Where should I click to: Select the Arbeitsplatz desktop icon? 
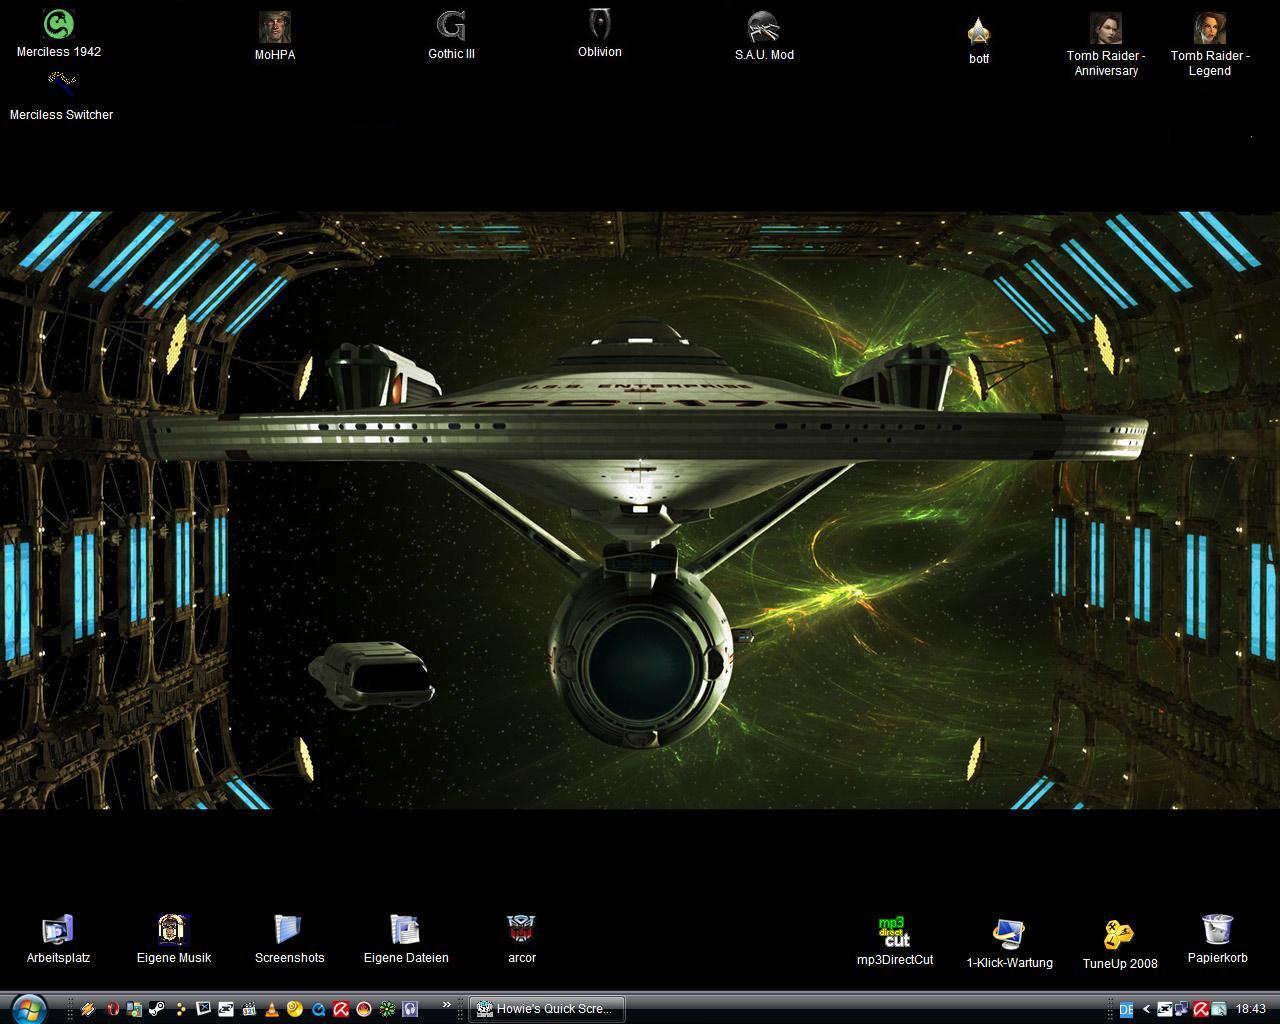pyautogui.click(x=58, y=940)
